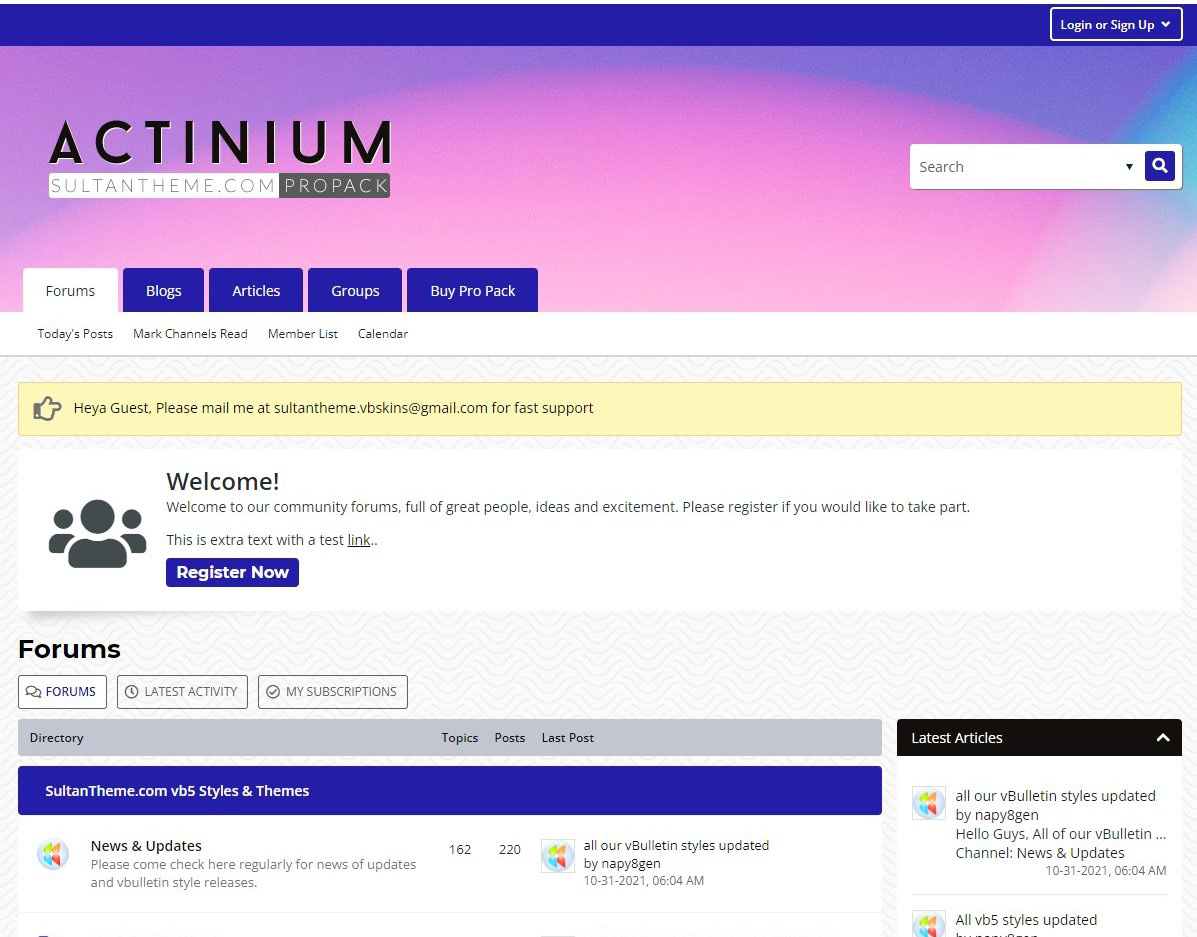Image resolution: width=1197 pixels, height=937 pixels.
Task: Click last post author avatar in News & Updates row
Action: coord(557,856)
